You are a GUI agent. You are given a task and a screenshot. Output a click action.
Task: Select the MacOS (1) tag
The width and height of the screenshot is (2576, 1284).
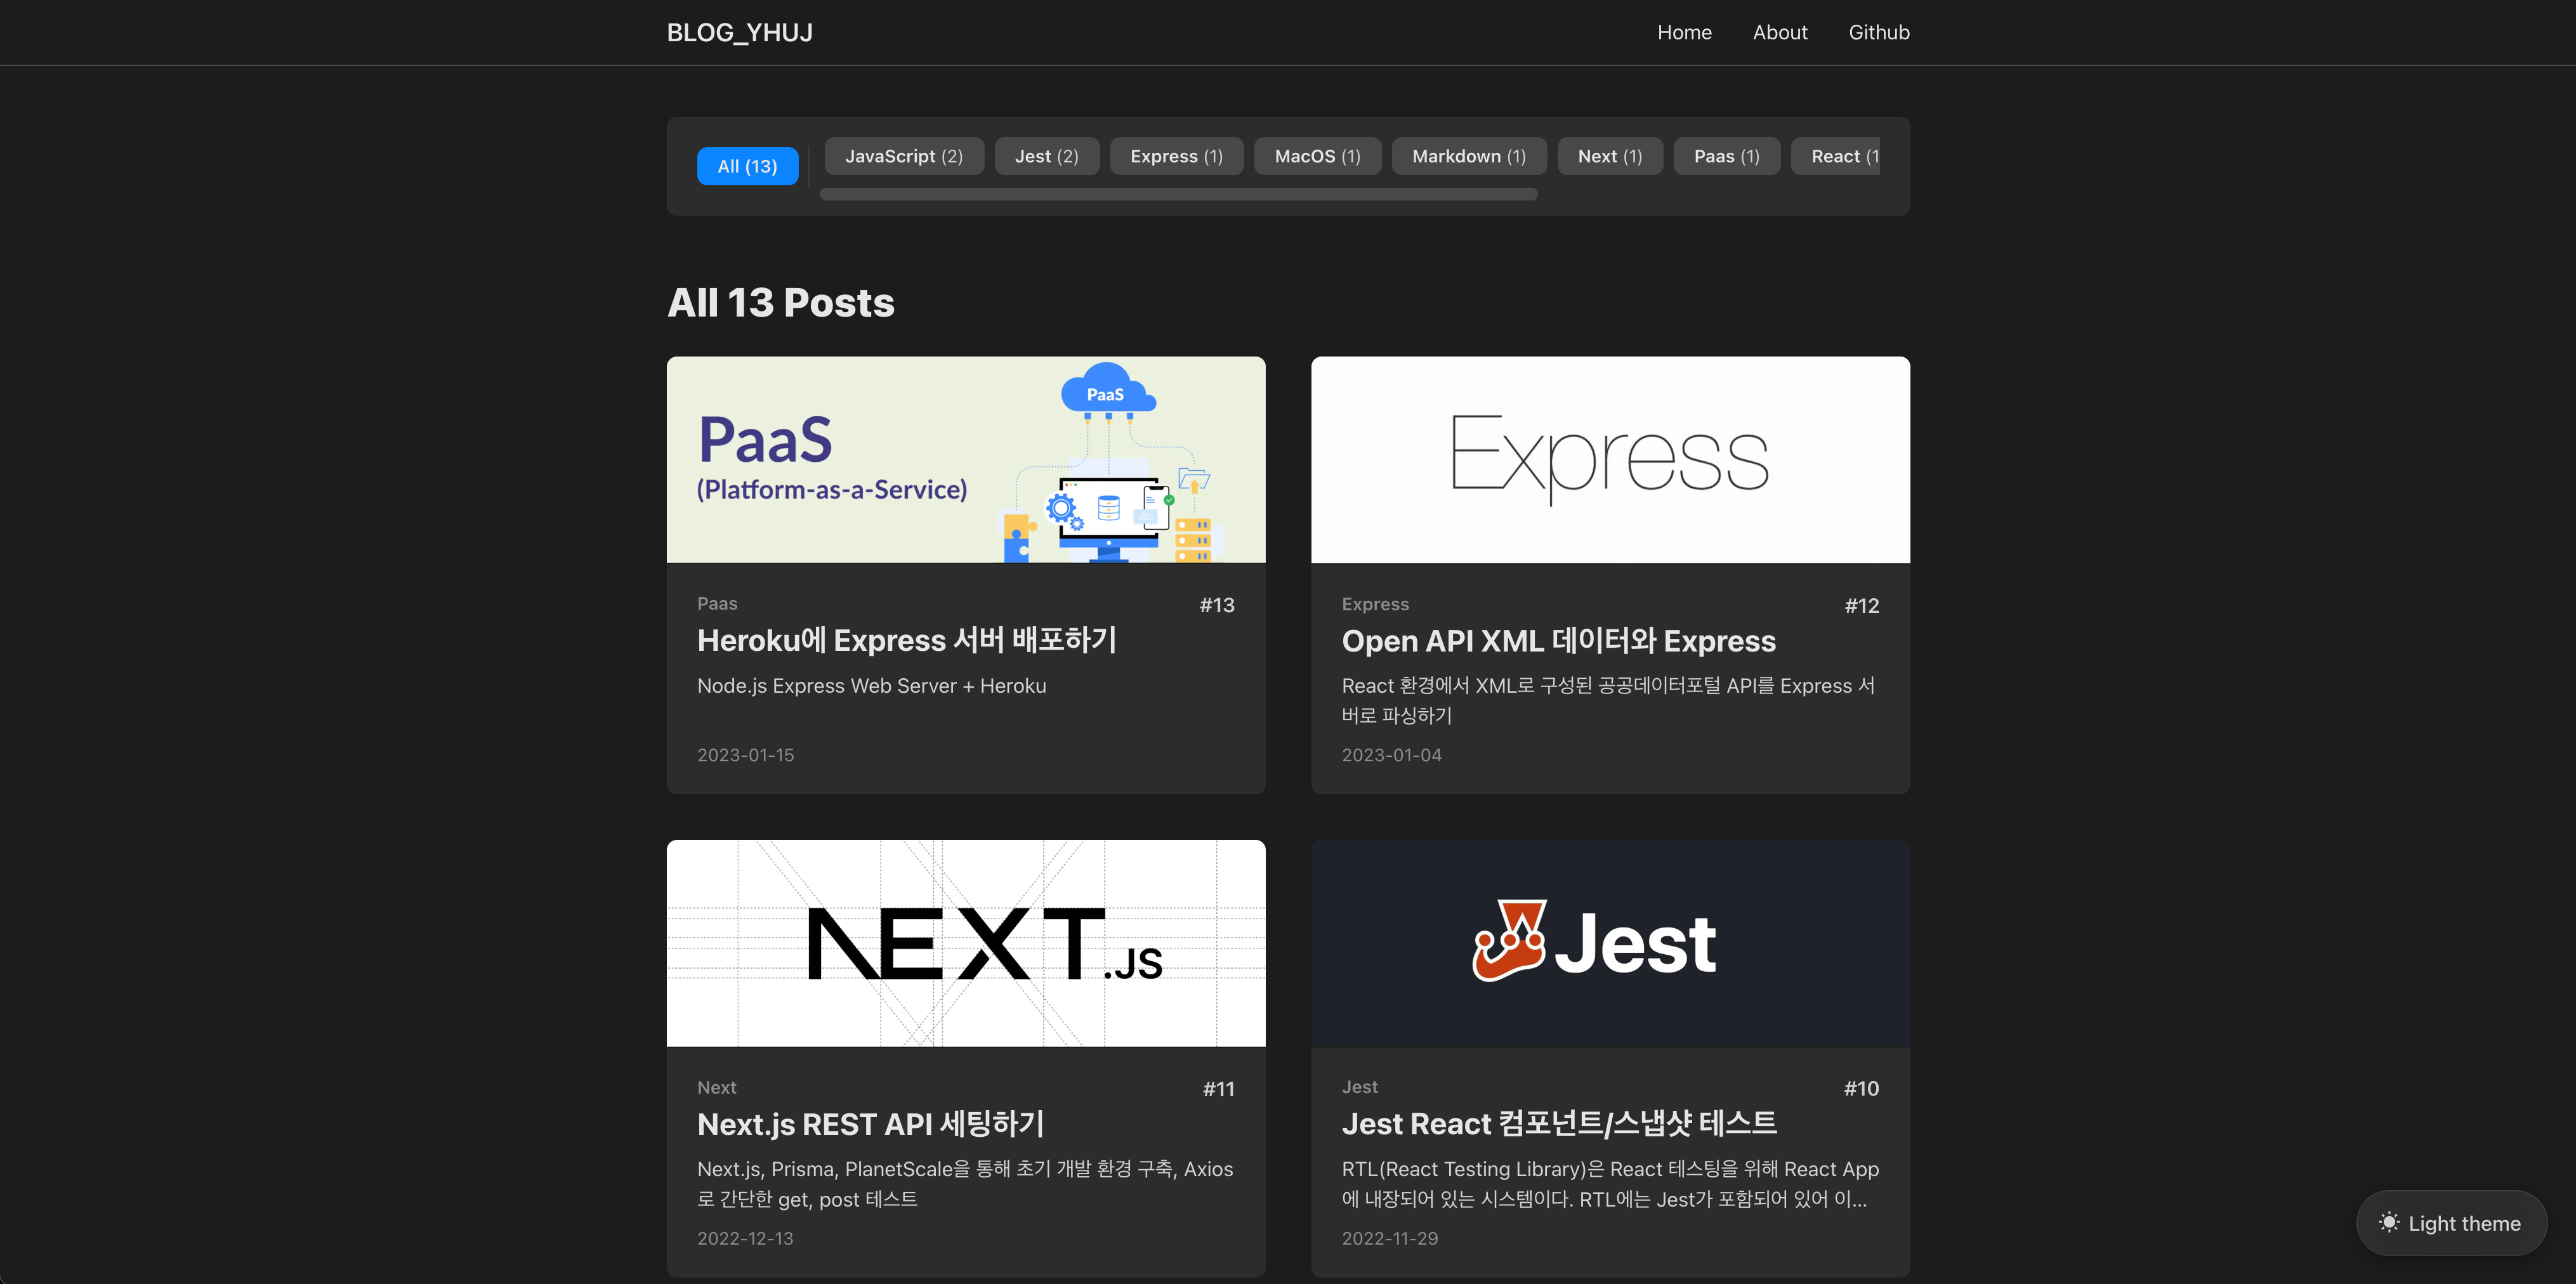(x=1317, y=156)
